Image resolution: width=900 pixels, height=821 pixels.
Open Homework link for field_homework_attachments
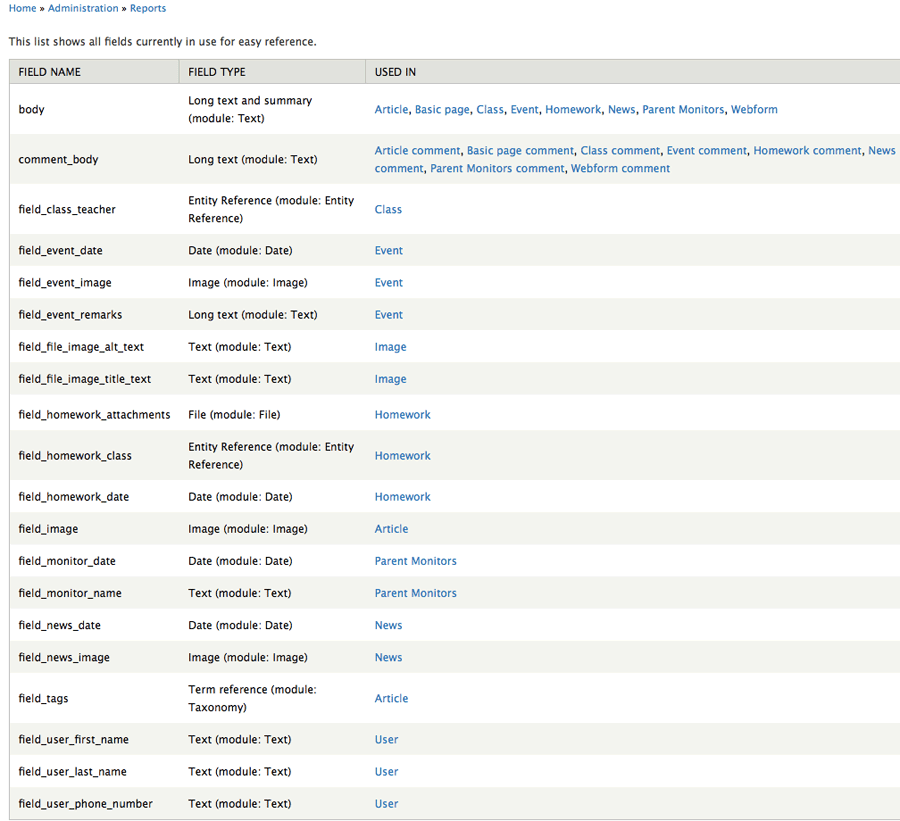point(402,415)
